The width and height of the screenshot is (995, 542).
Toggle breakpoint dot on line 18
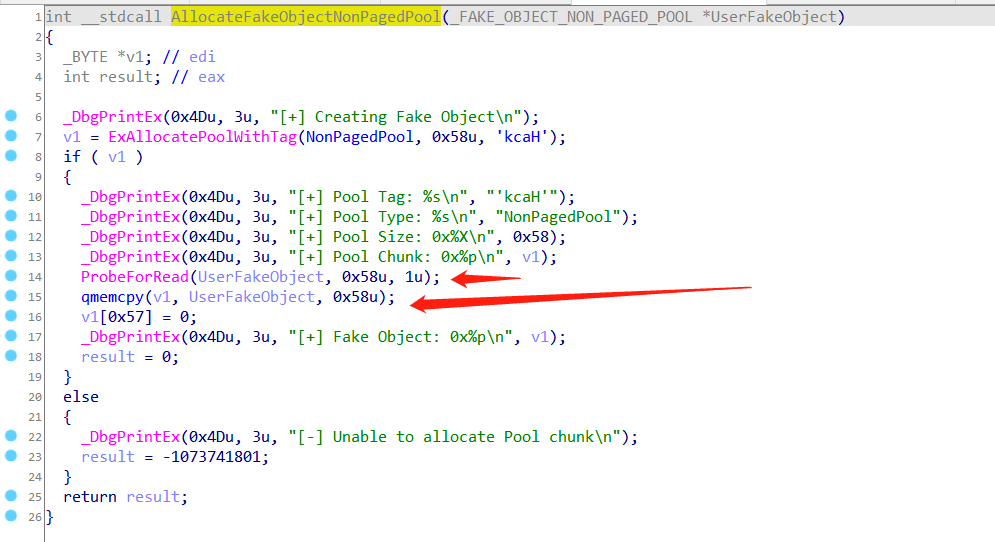[x=11, y=355]
